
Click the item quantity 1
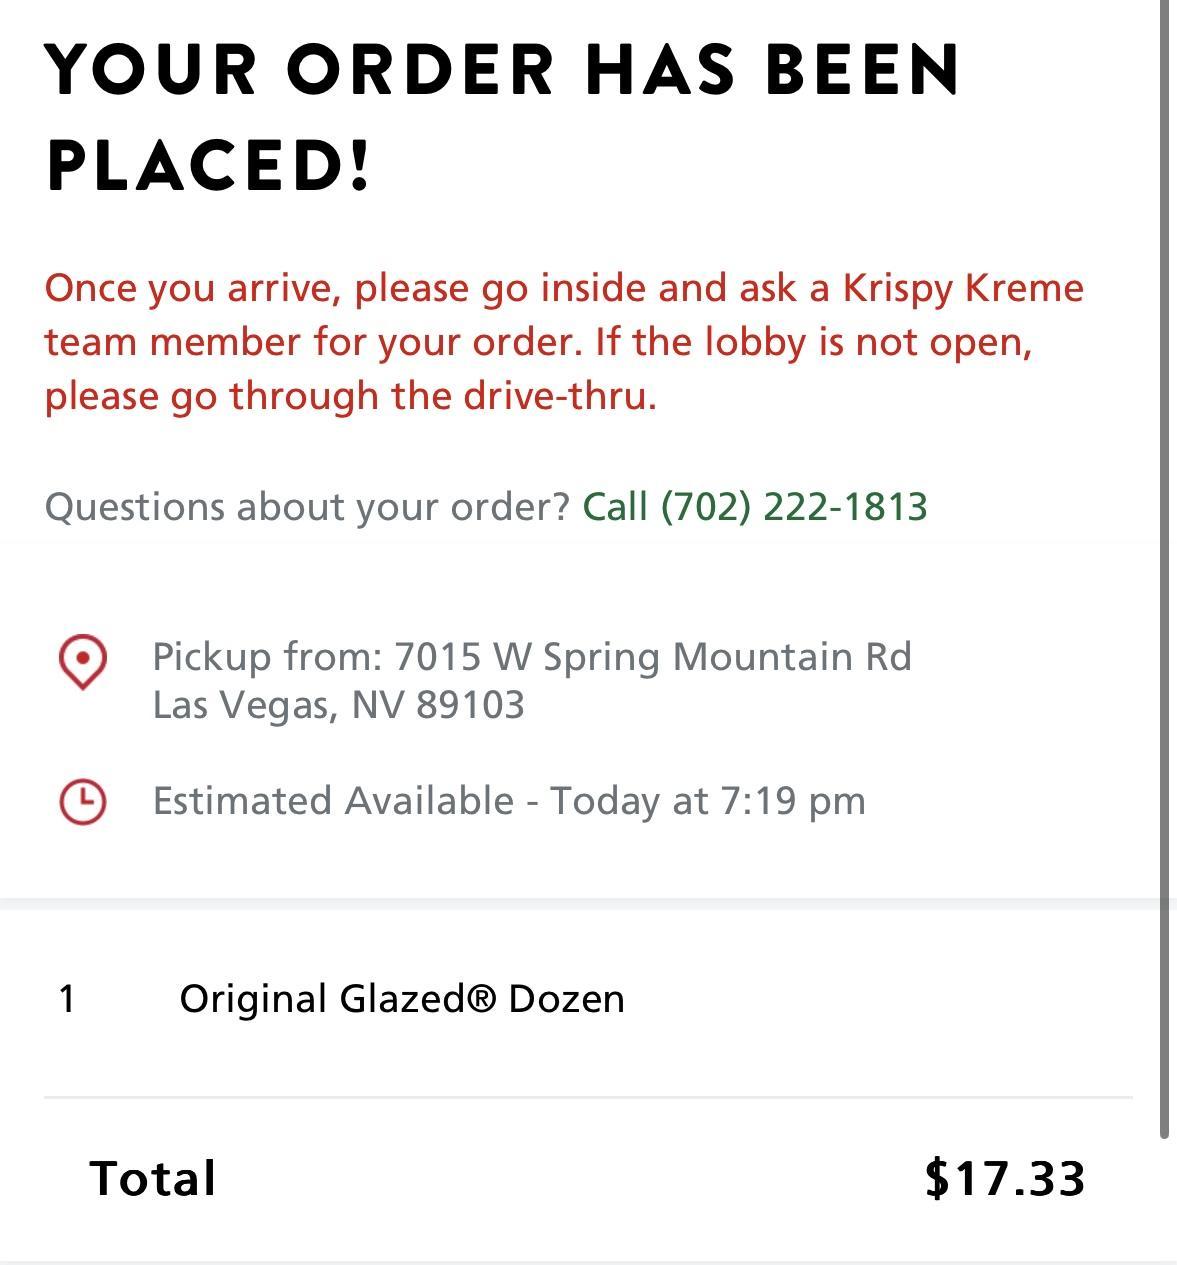pos(67,998)
